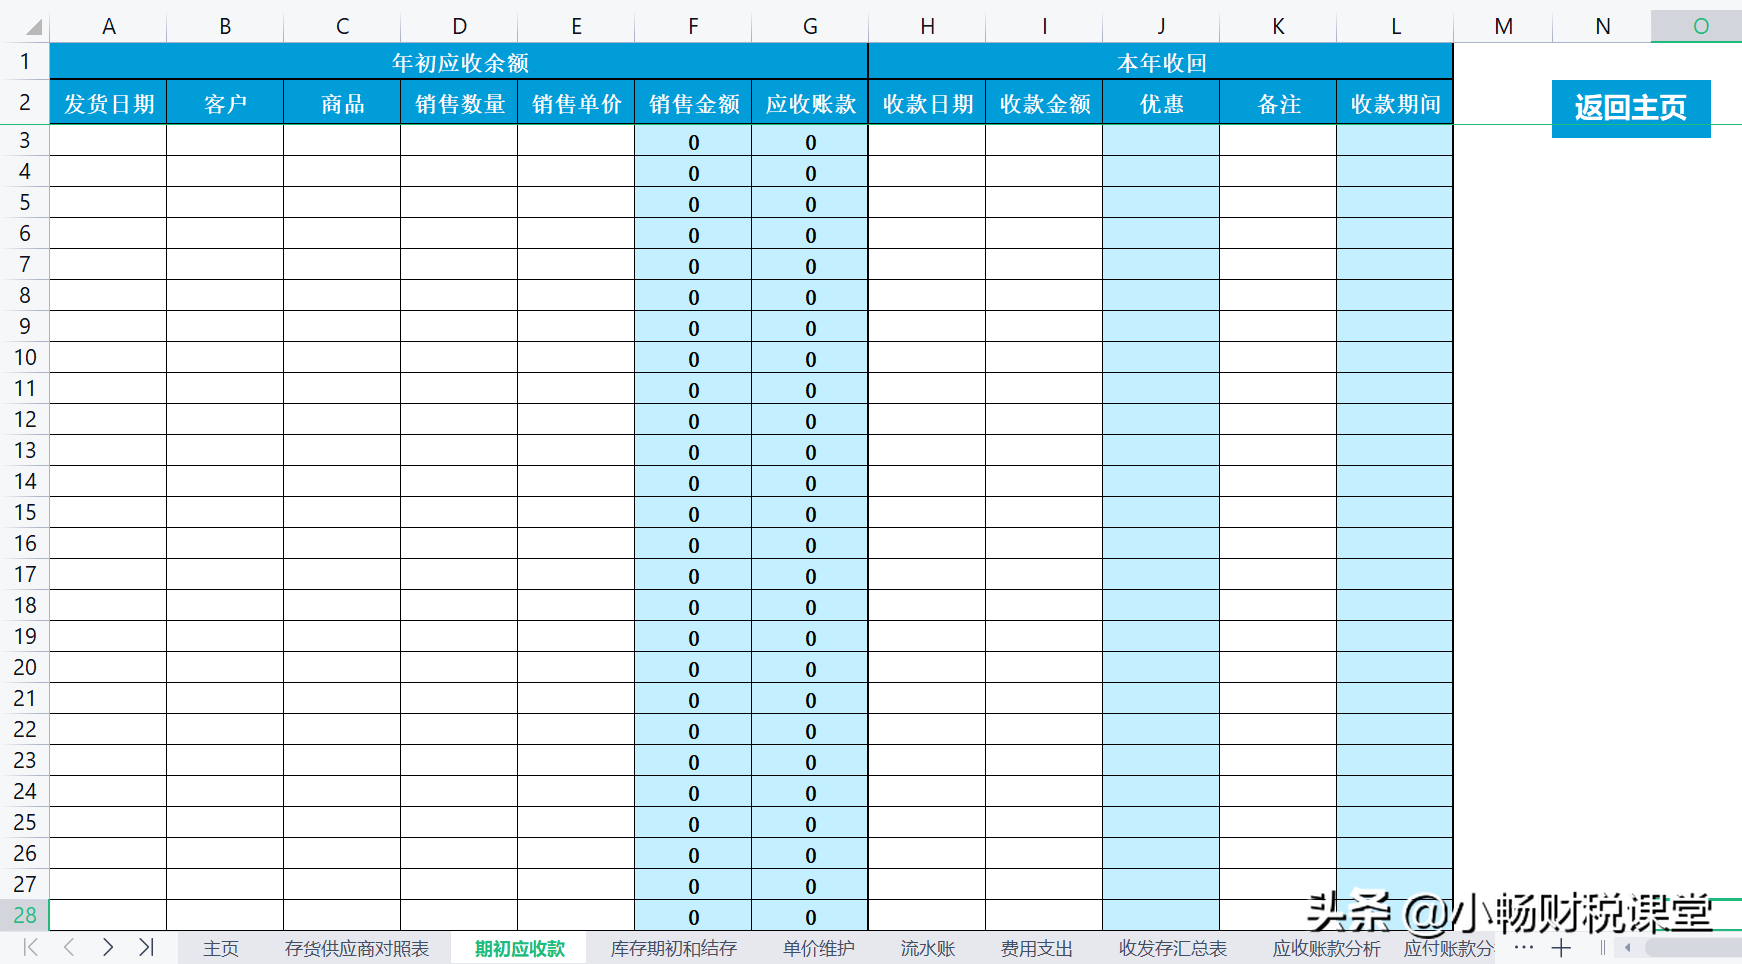Open hidden sheet list via the ellipsis
Viewport: 1742px width, 964px height.
click(1522, 947)
